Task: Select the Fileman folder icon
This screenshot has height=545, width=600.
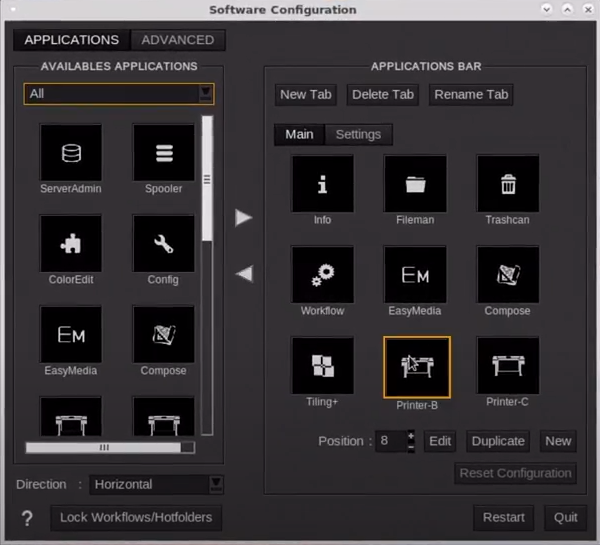Action: tap(415, 184)
